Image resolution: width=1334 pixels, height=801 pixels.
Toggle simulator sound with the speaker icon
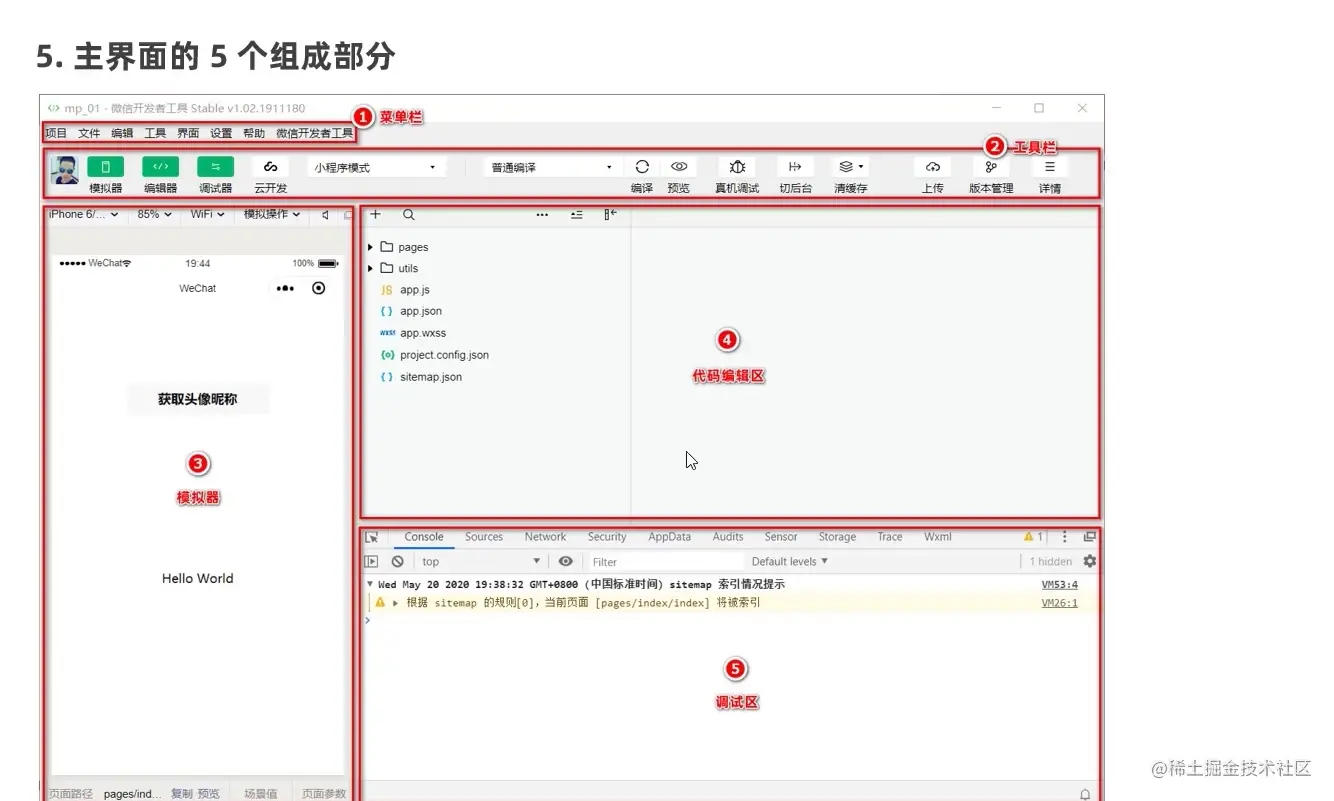(326, 214)
